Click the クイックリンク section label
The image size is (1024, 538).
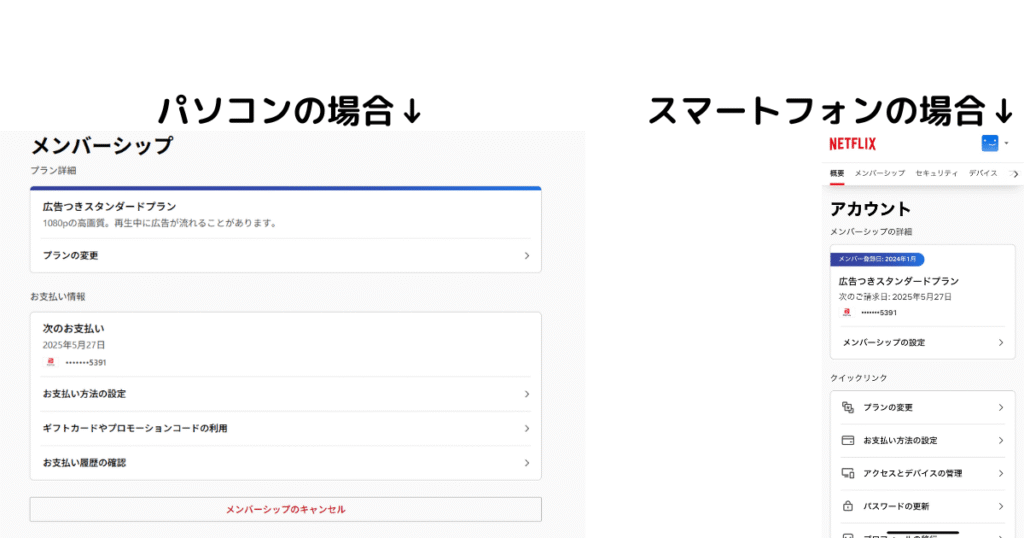pos(858,378)
